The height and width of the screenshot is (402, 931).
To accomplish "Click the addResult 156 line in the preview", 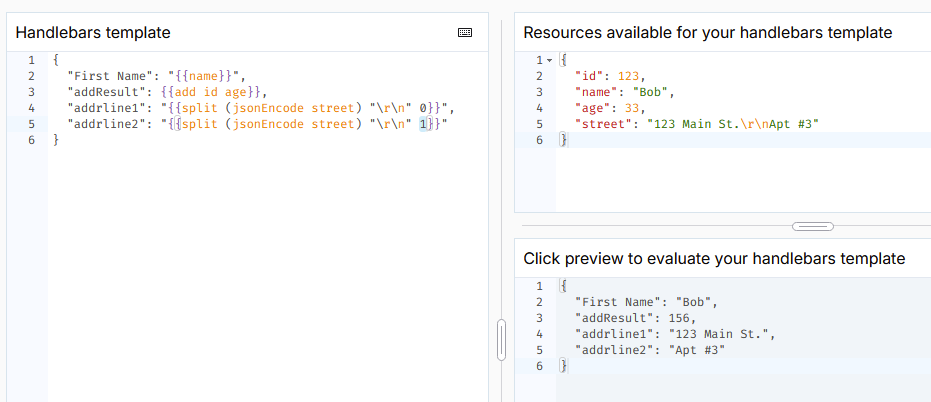I will click(x=632, y=318).
